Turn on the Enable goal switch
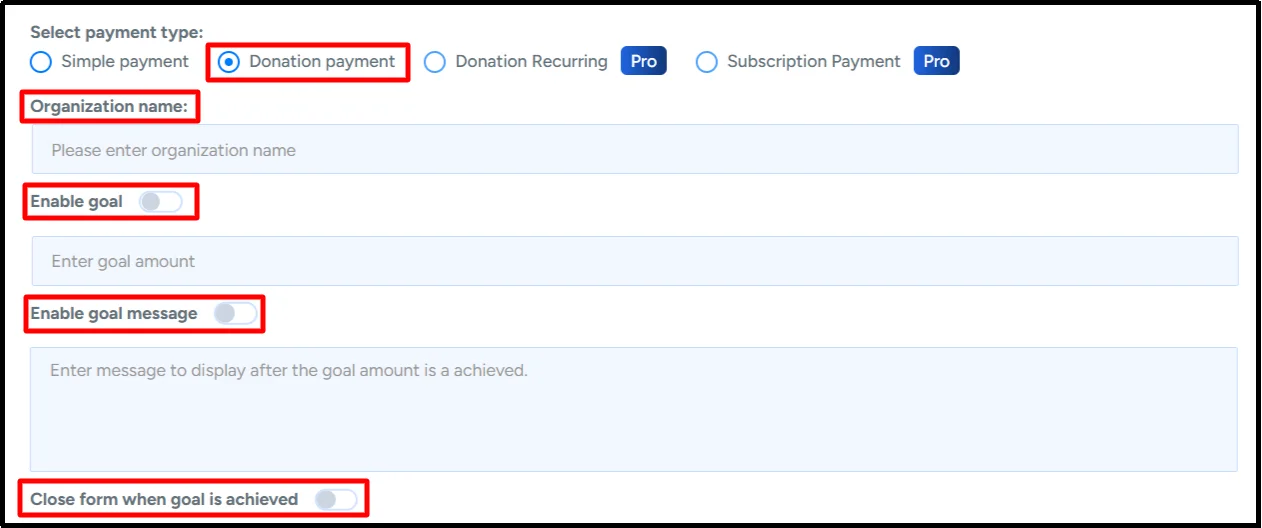This screenshot has height=528, width=1262. 161,202
